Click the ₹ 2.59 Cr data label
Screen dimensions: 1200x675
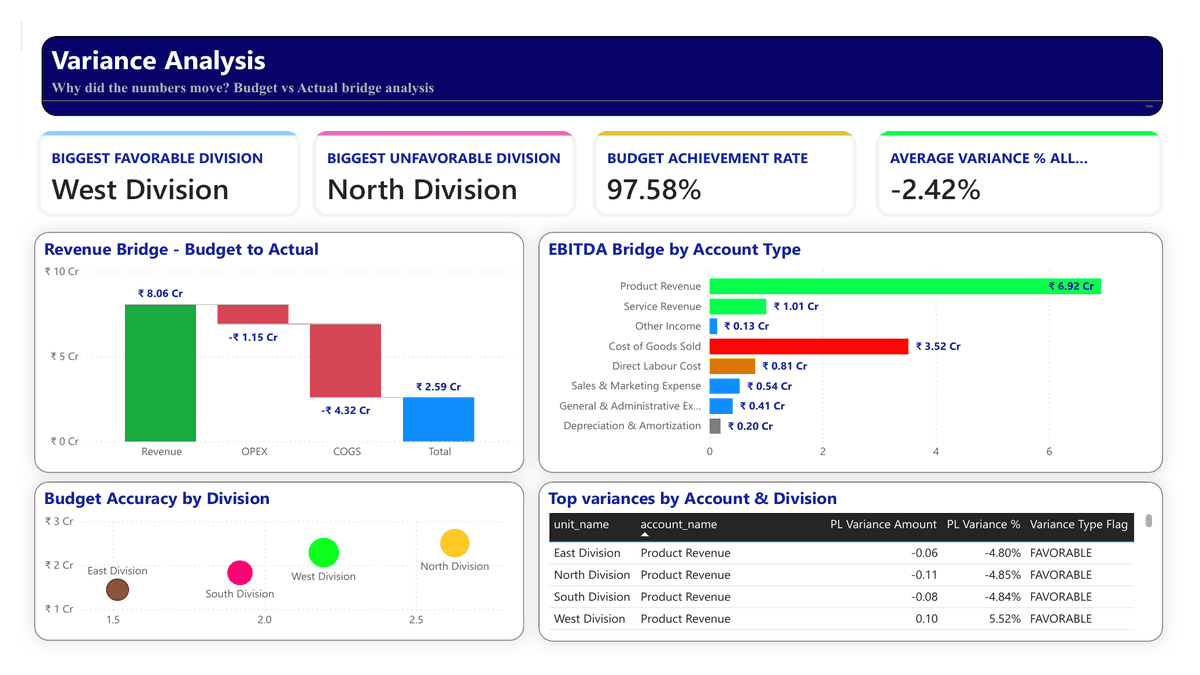(438, 387)
